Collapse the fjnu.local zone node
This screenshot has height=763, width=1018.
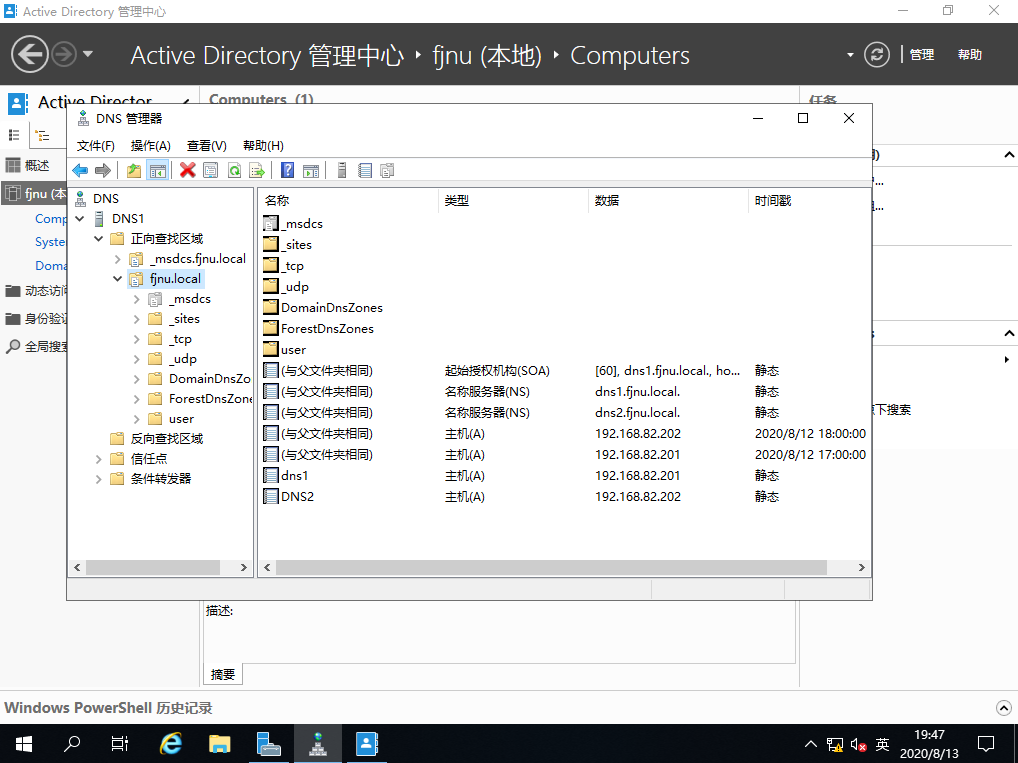[118, 279]
